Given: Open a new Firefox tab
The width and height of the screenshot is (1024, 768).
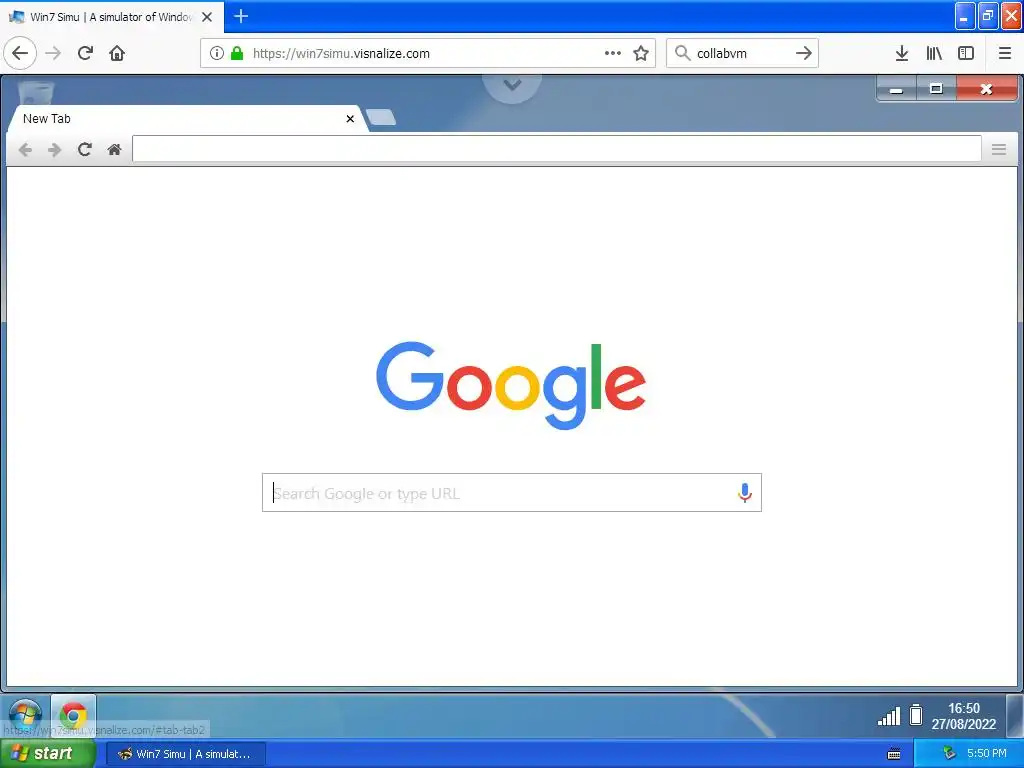Looking at the screenshot, I should point(241,16).
